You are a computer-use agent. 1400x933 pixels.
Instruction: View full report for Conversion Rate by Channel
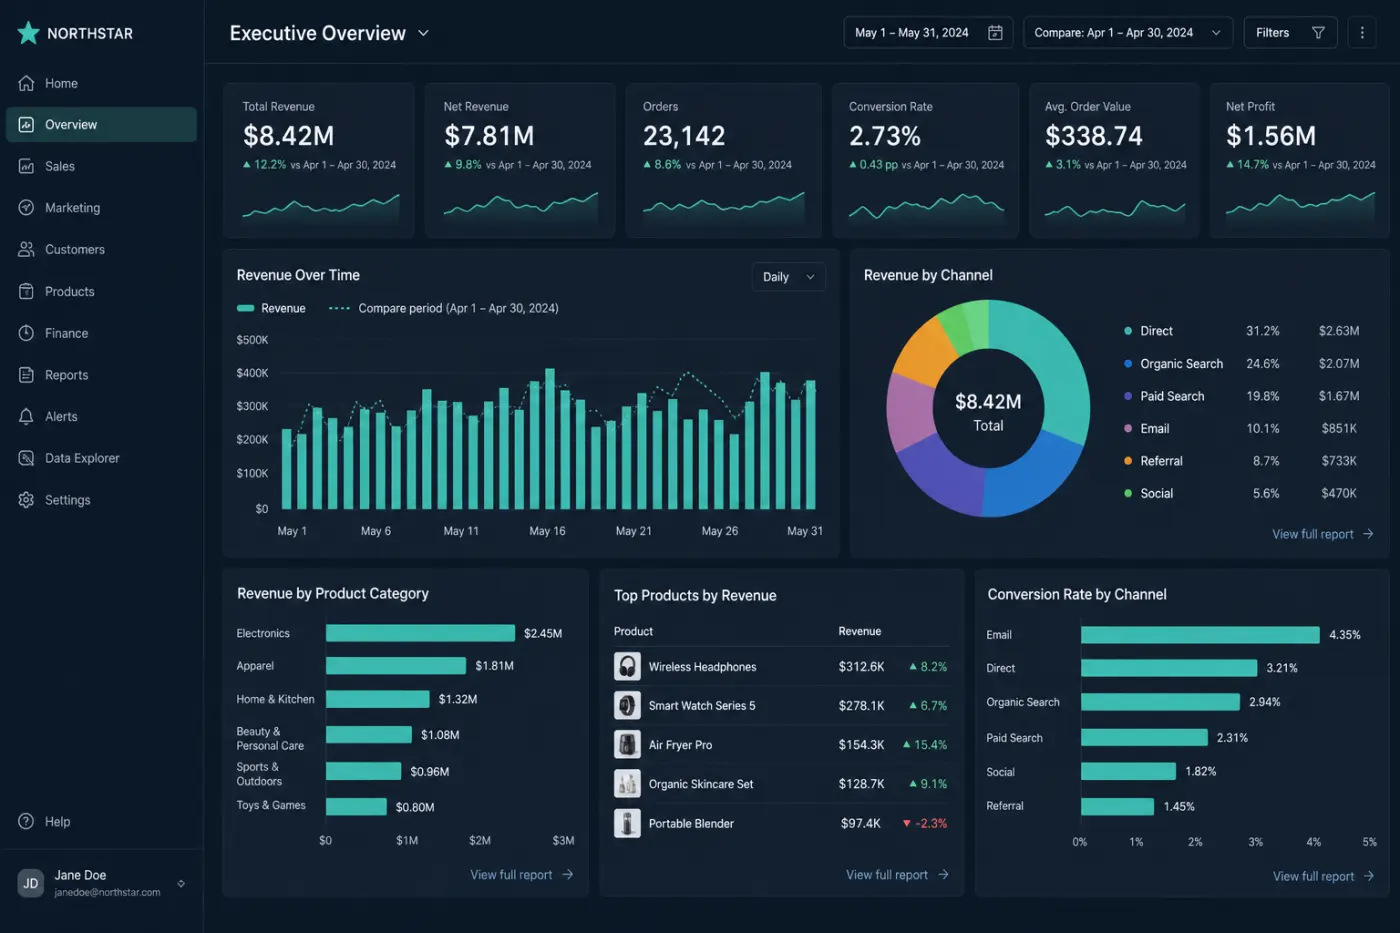(1323, 876)
